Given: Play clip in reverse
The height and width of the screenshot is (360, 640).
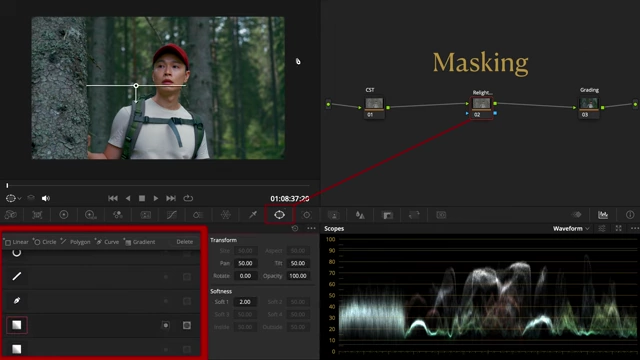Looking at the screenshot, I should pyautogui.click(x=128, y=198).
